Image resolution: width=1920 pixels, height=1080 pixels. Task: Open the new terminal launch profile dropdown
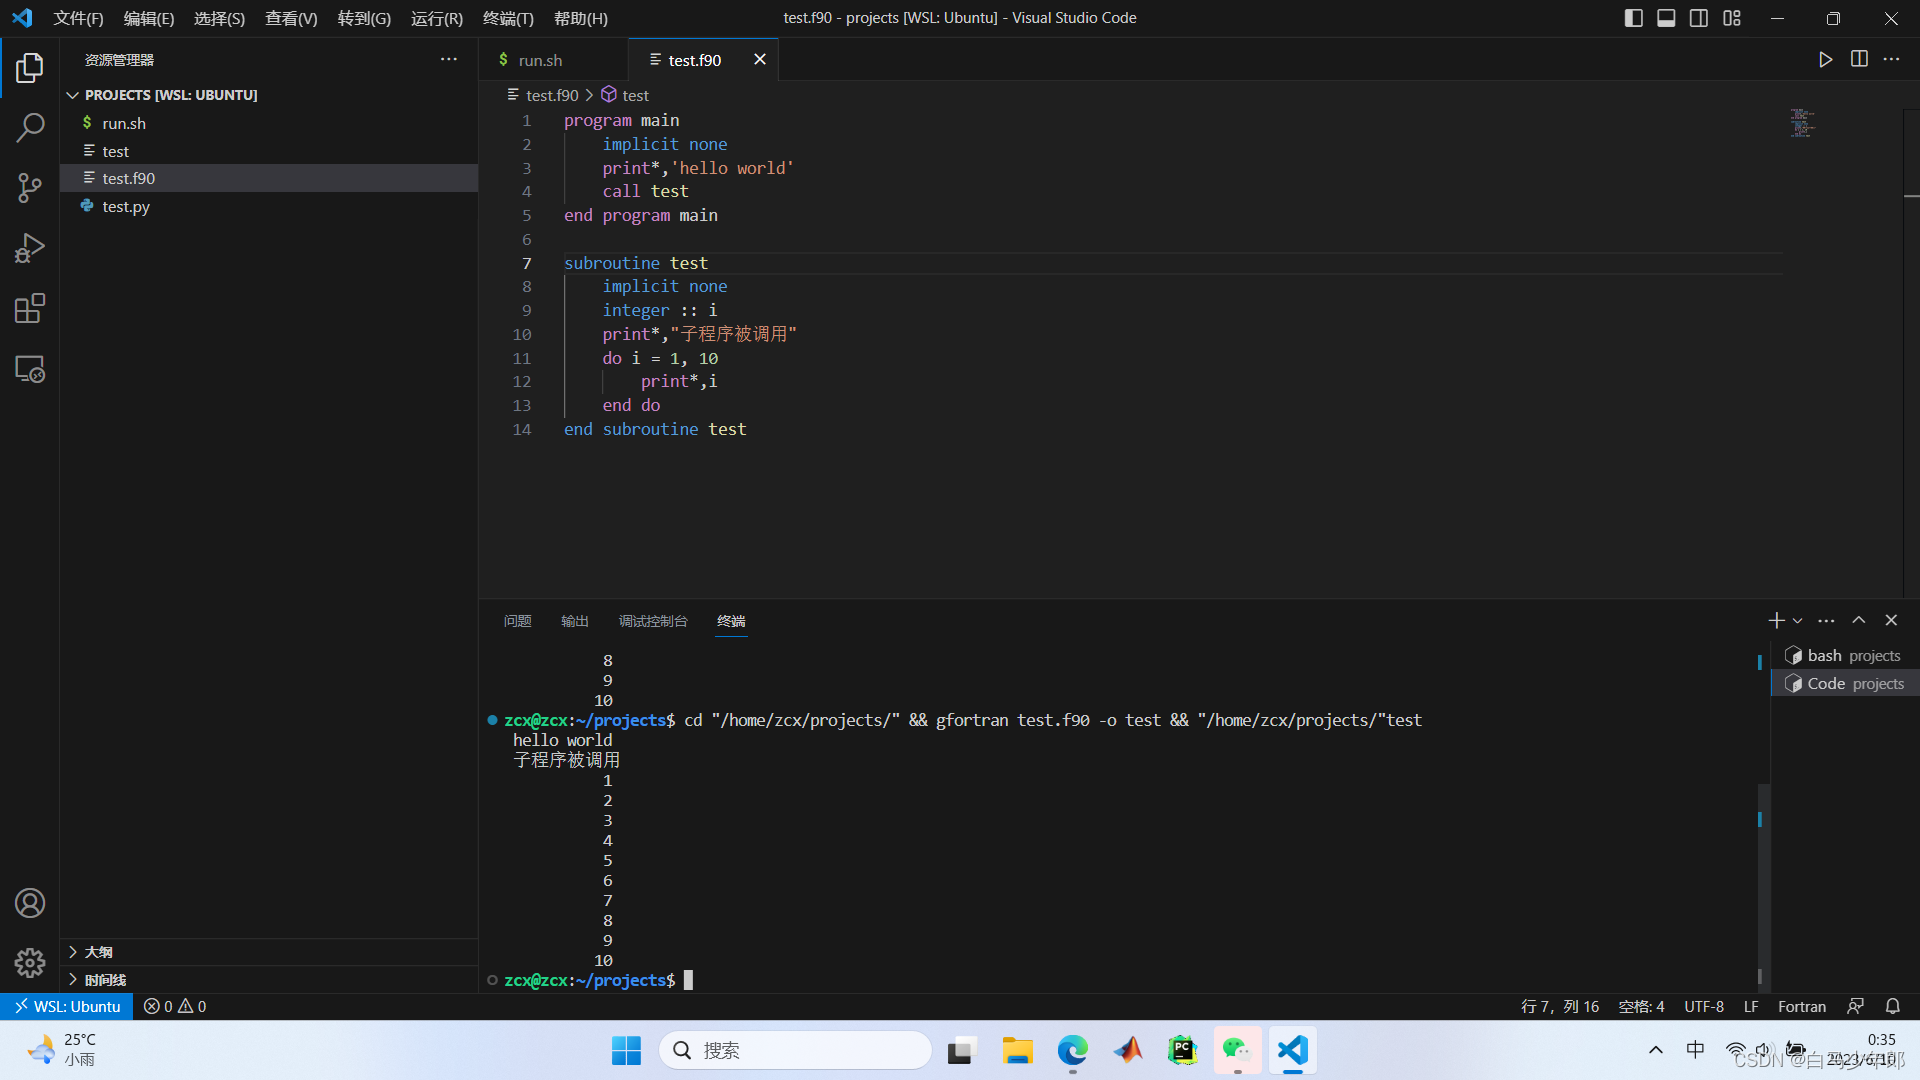click(1798, 621)
